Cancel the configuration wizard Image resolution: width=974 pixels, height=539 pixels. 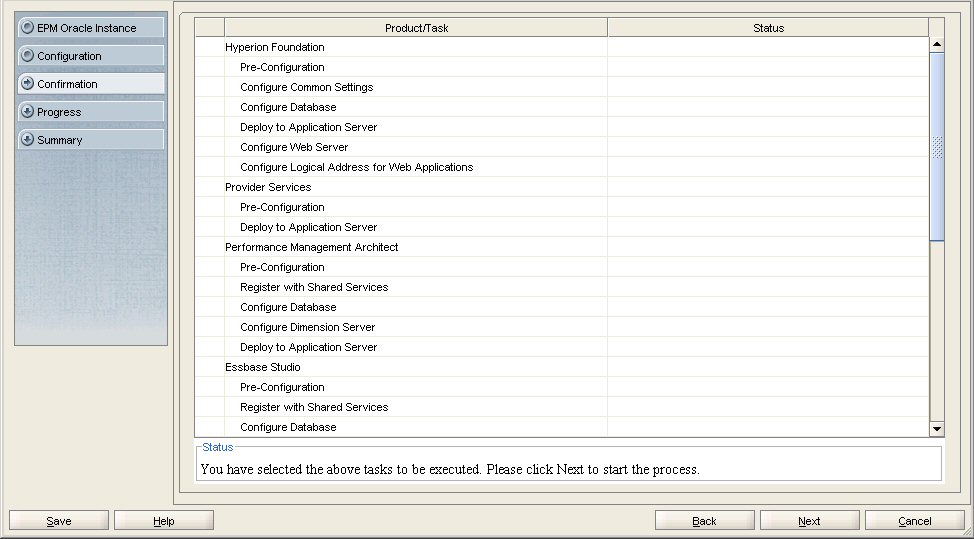[914, 521]
